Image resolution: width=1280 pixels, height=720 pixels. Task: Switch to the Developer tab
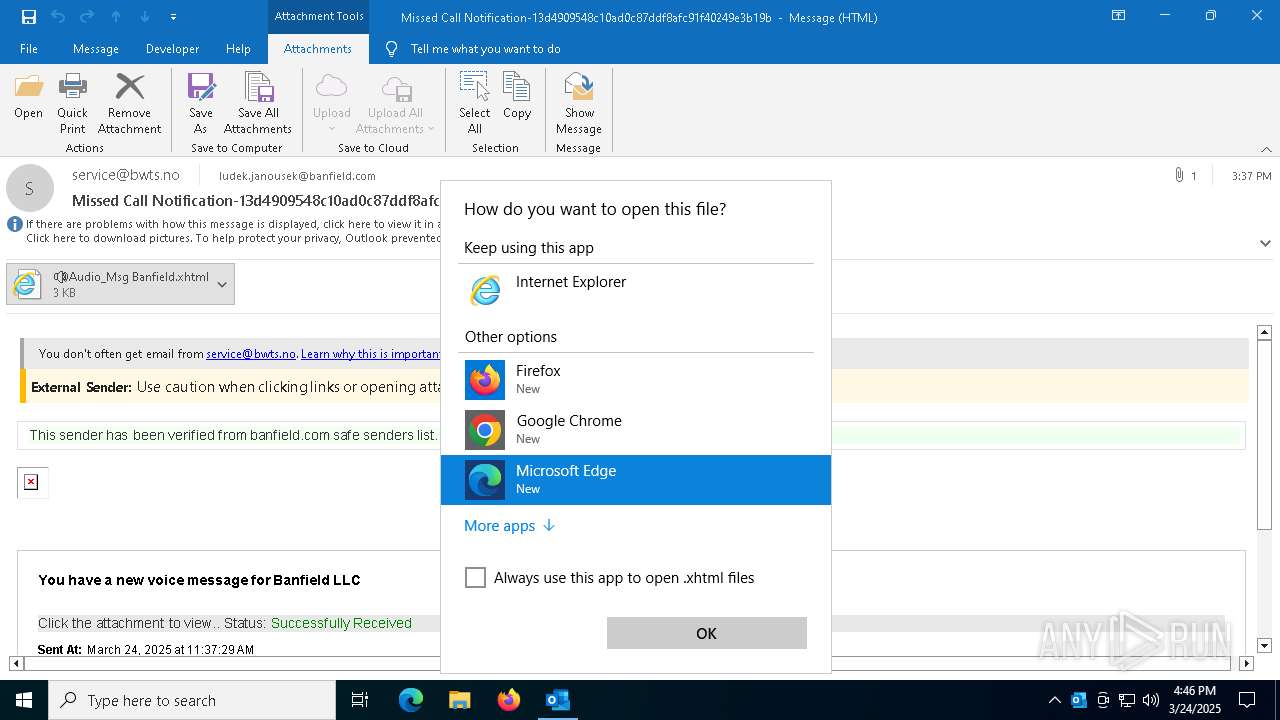click(x=172, y=48)
